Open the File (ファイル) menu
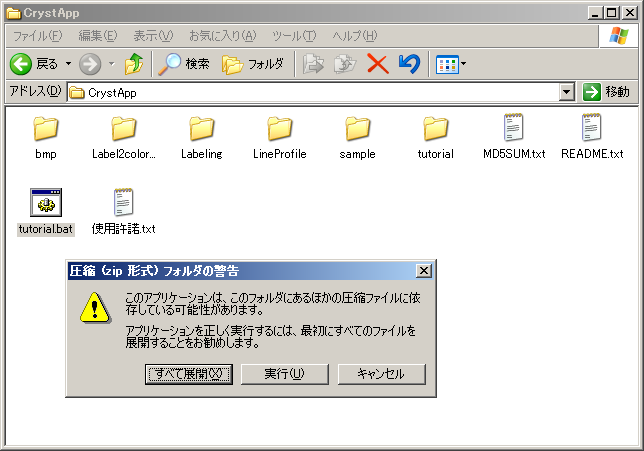This screenshot has height=451, width=644. coord(37,36)
